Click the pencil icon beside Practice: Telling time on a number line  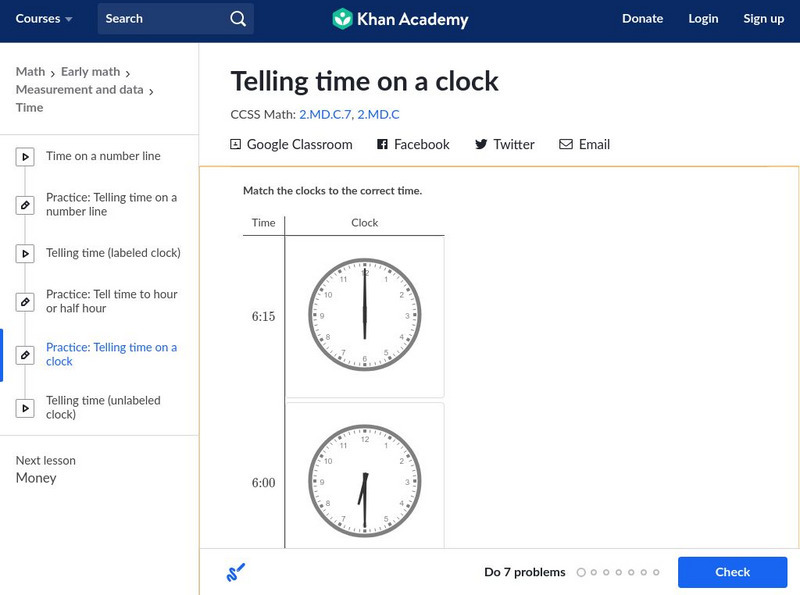[25, 204]
